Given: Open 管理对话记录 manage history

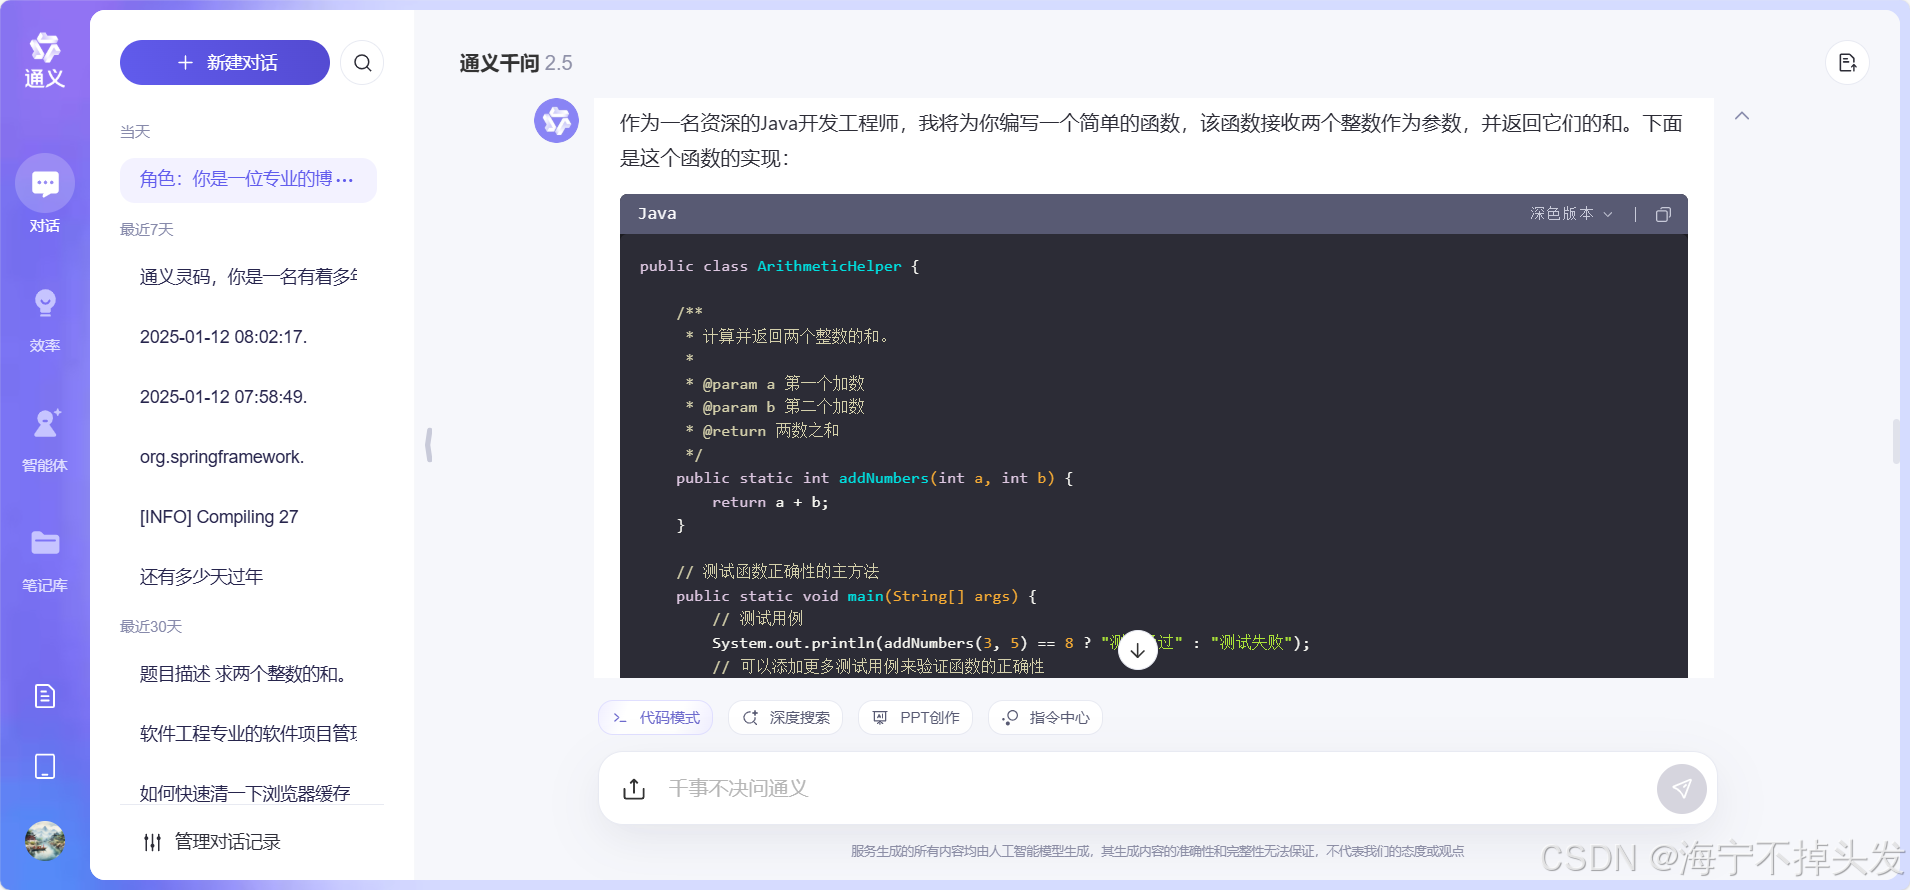Looking at the screenshot, I should tap(212, 842).
